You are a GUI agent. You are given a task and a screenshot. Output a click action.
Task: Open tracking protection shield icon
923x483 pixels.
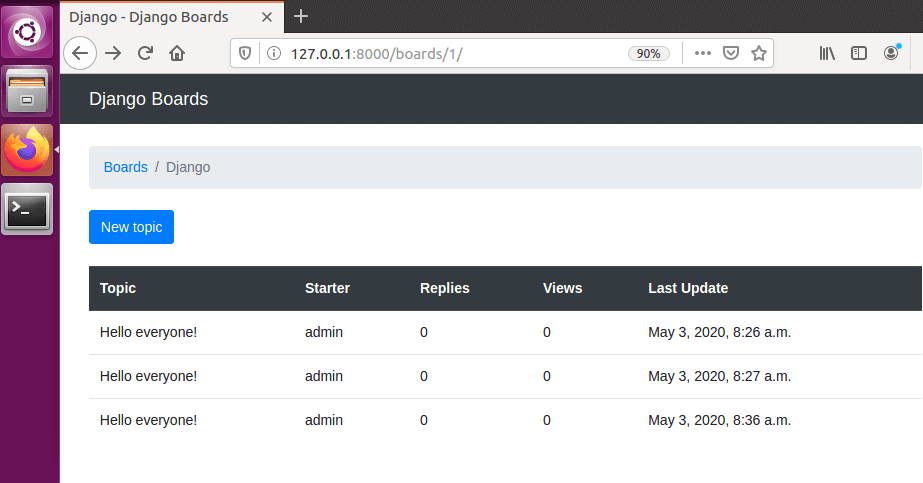click(245, 54)
